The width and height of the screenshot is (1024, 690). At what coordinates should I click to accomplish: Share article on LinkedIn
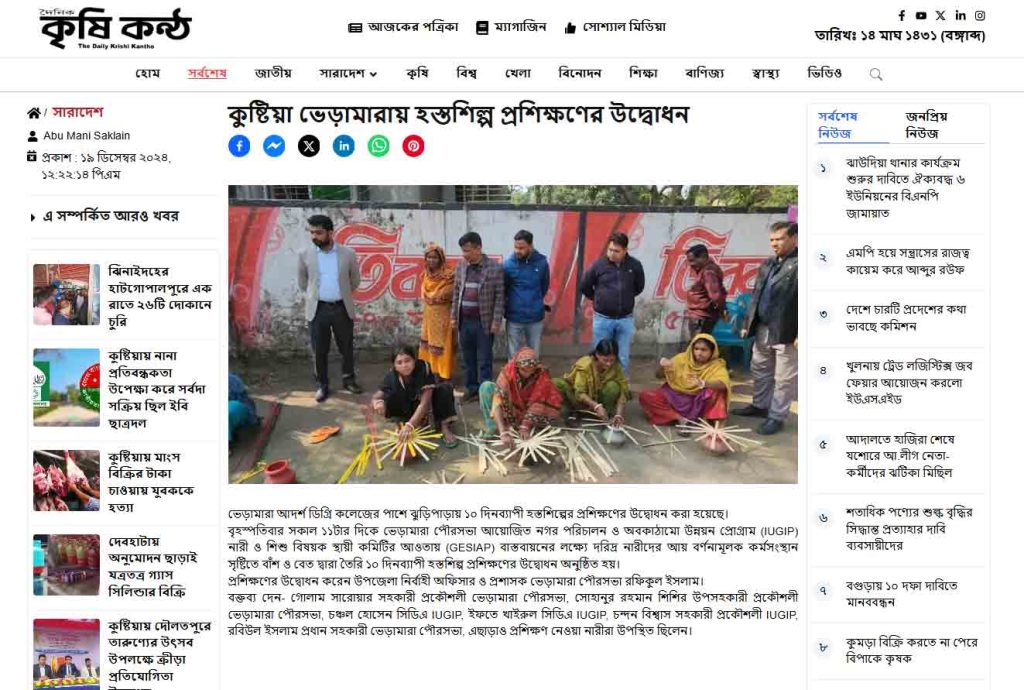(x=344, y=146)
